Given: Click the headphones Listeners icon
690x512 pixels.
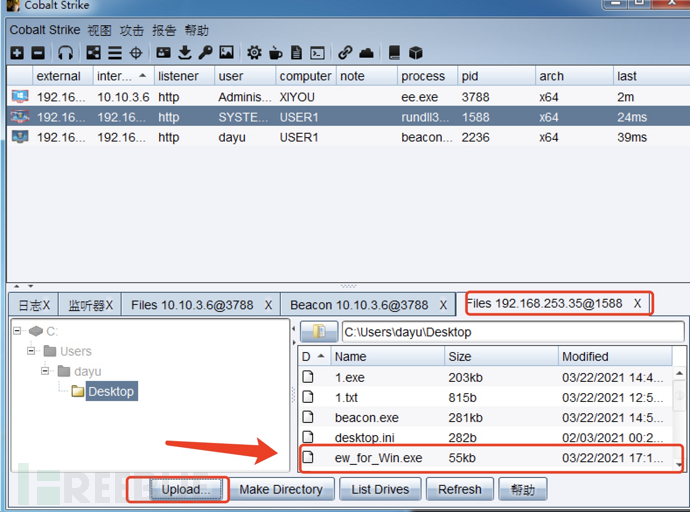Looking at the screenshot, I should [66, 53].
